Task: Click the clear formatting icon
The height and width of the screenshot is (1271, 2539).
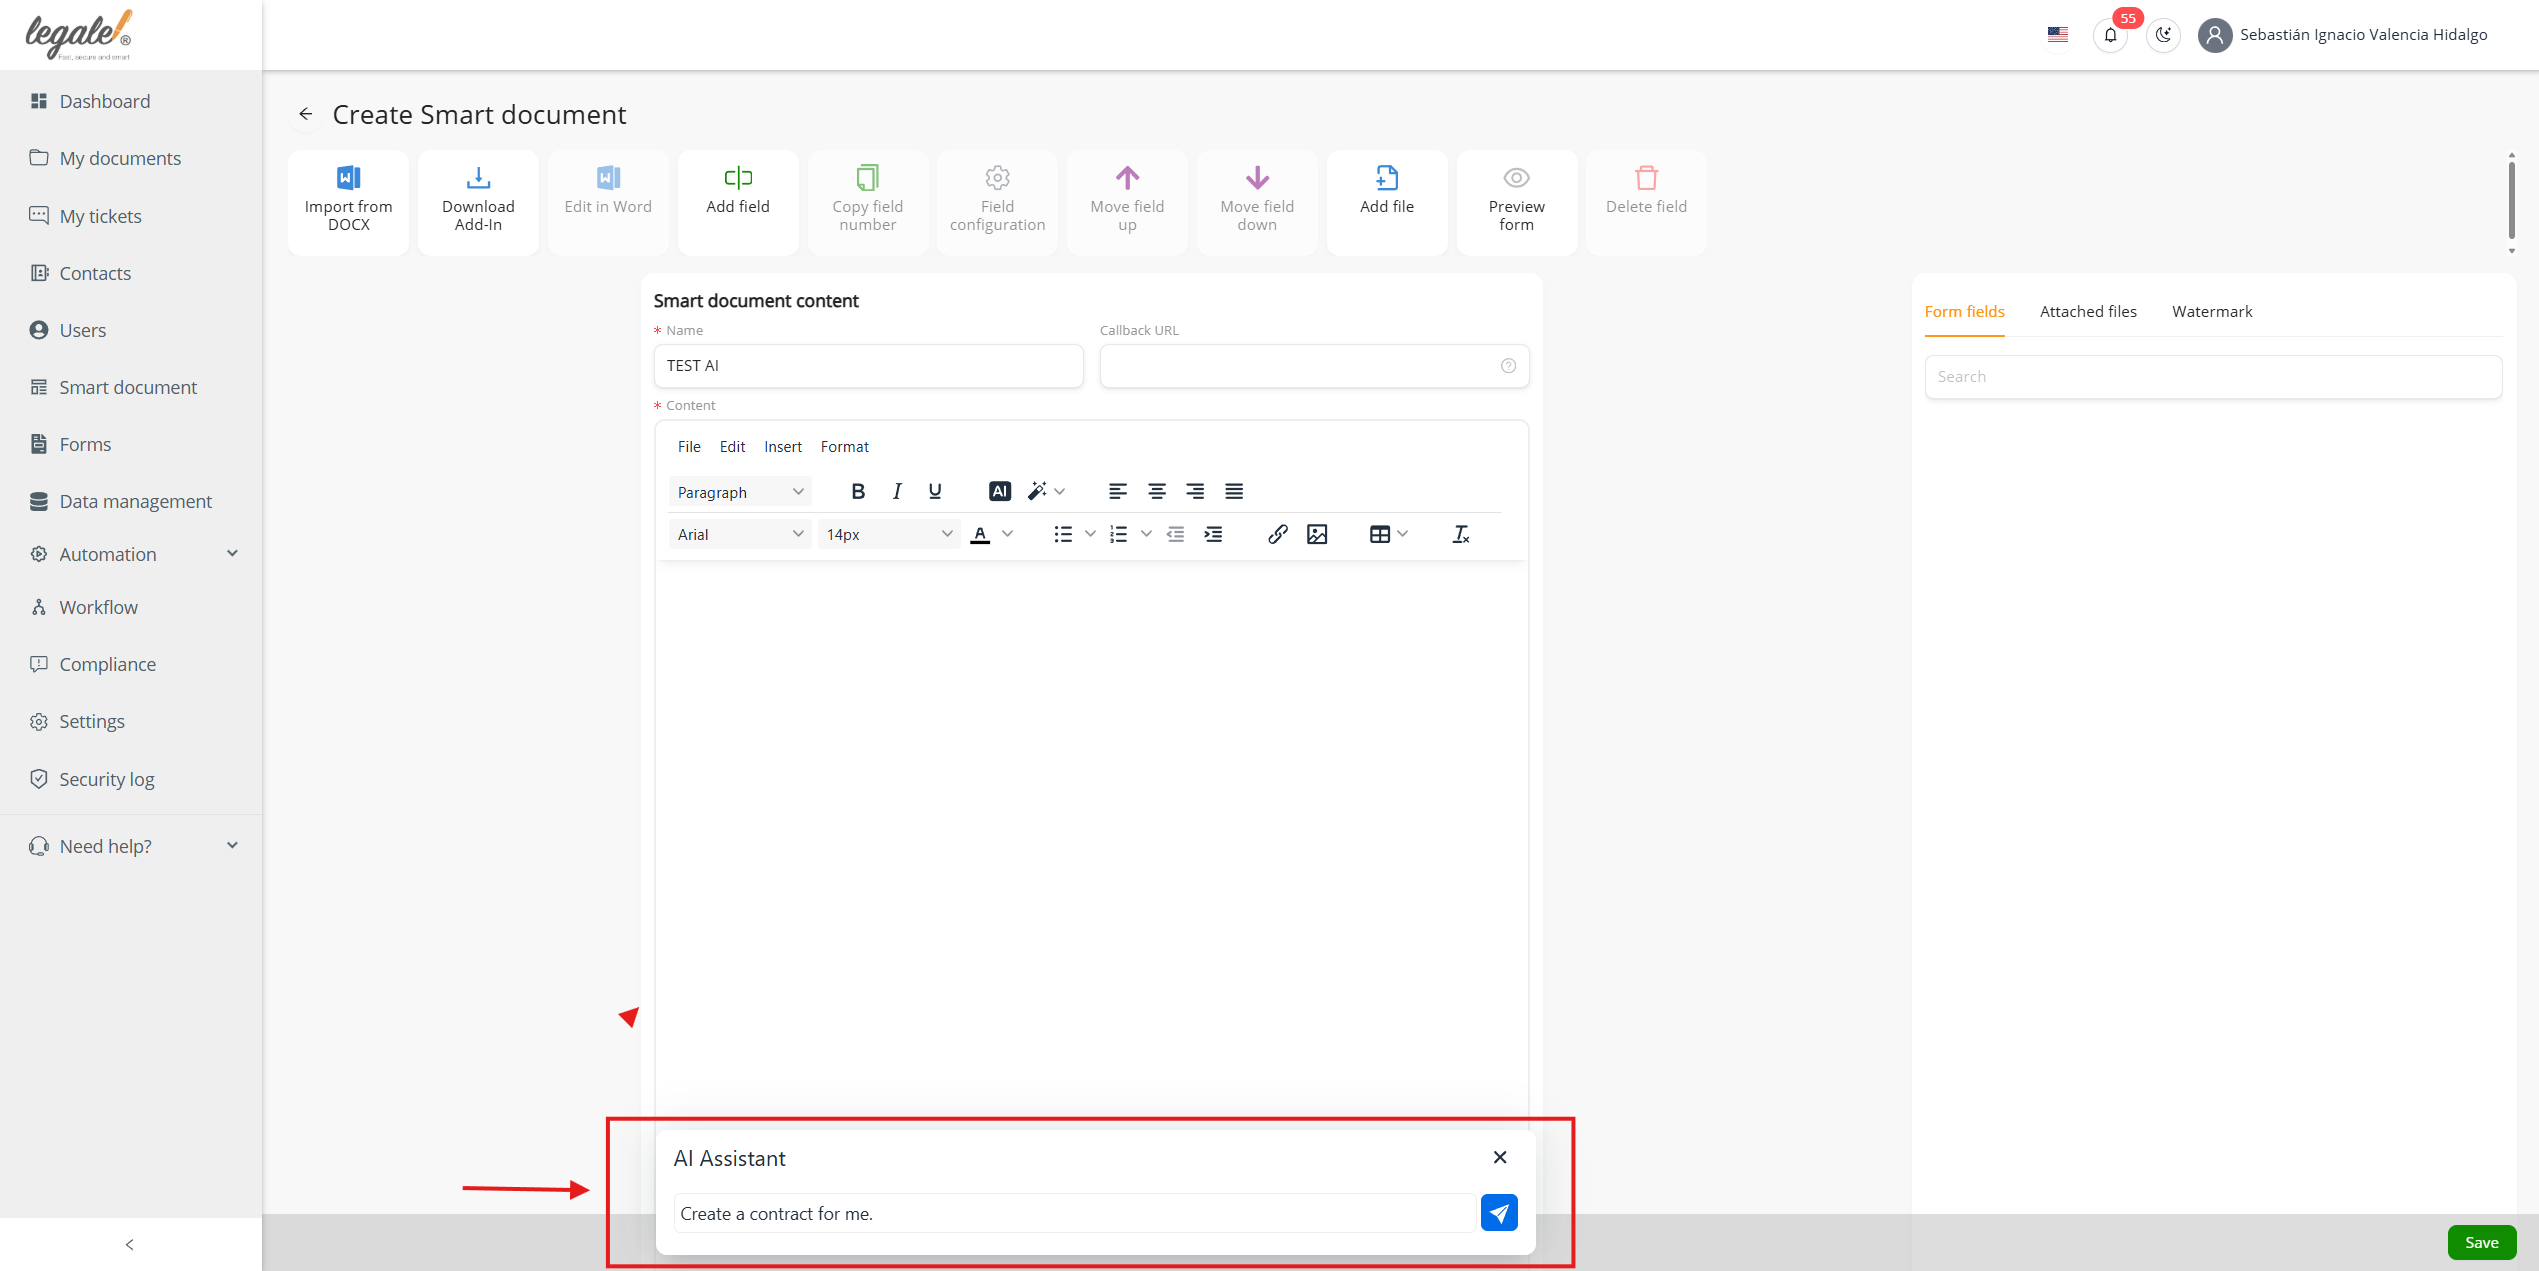Action: click(1460, 534)
